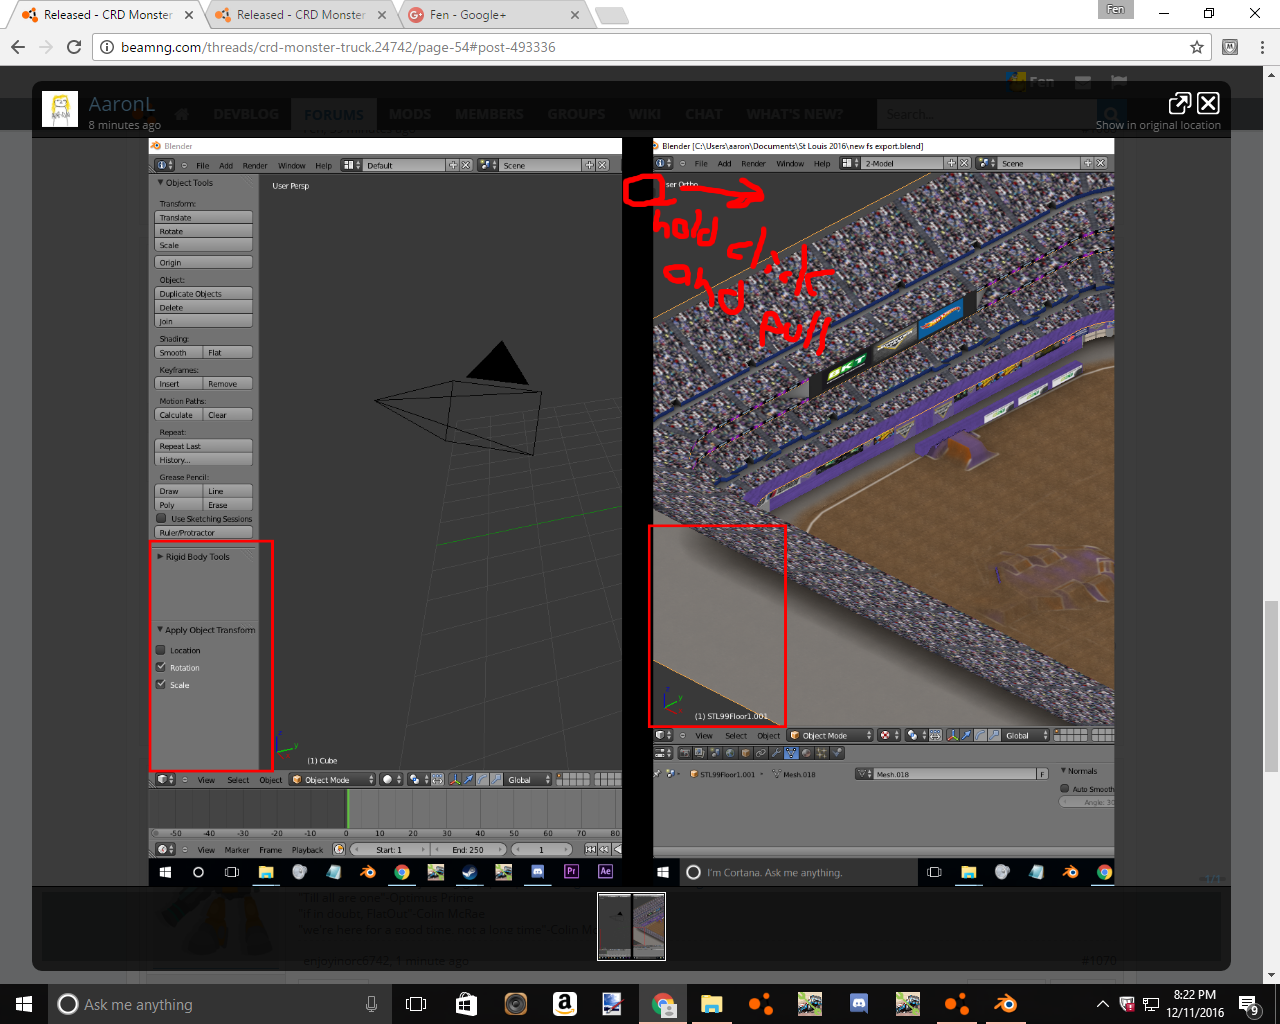This screenshot has width=1280, height=1024.
Task: Bookmark this page with the star icon
Action: tap(1197, 47)
